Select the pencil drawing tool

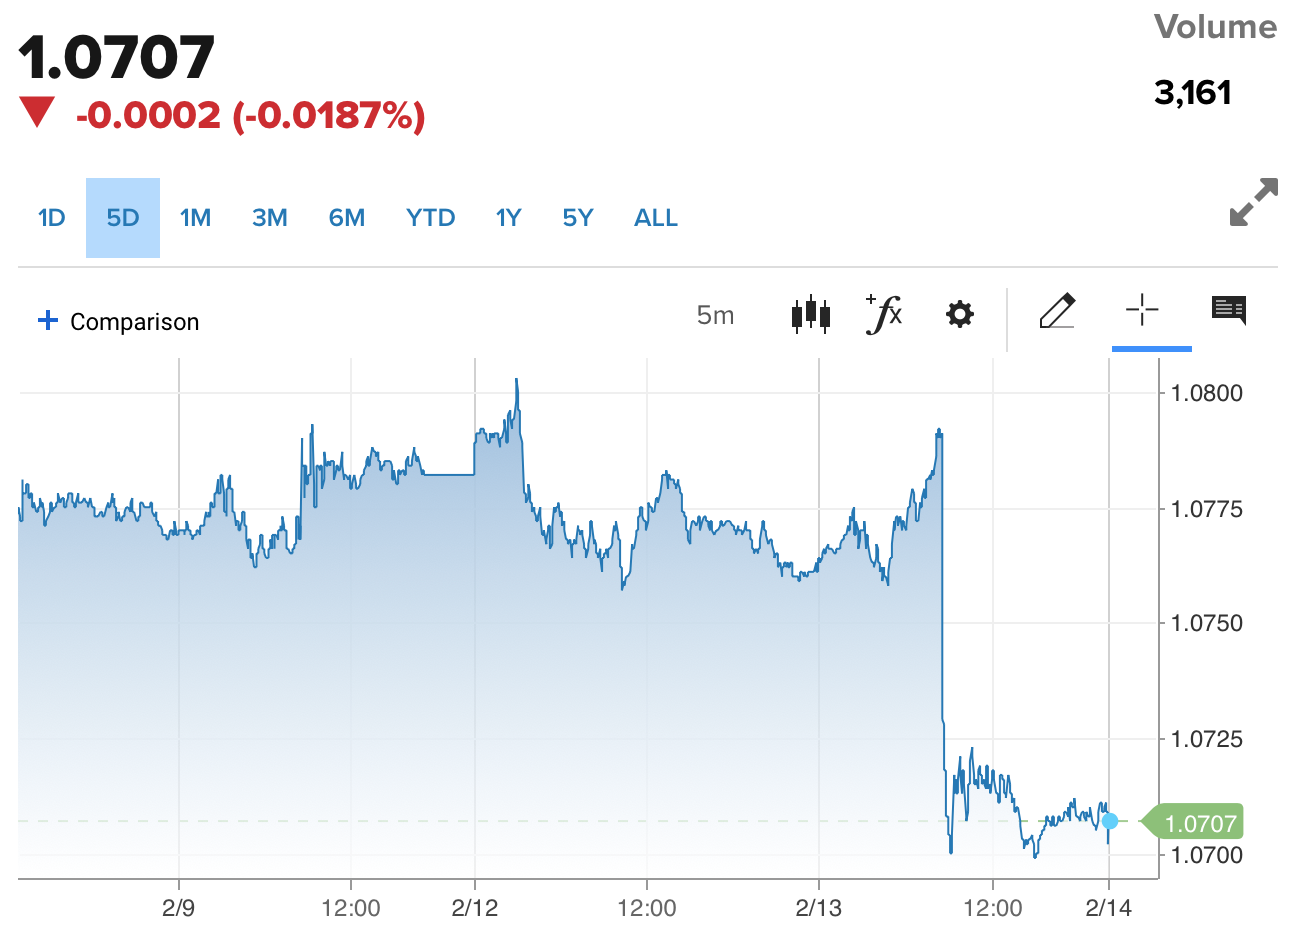pos(1057,312)
